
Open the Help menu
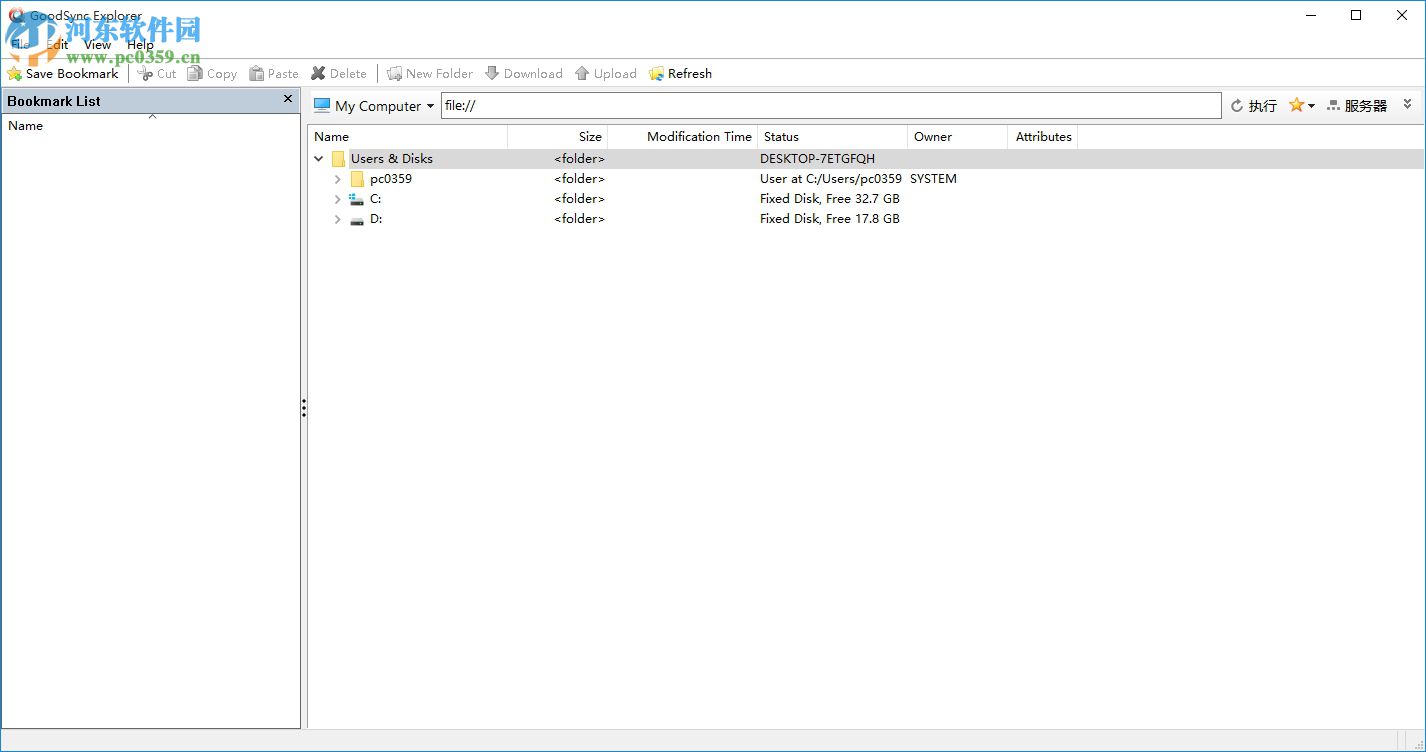tap(140, 44)
